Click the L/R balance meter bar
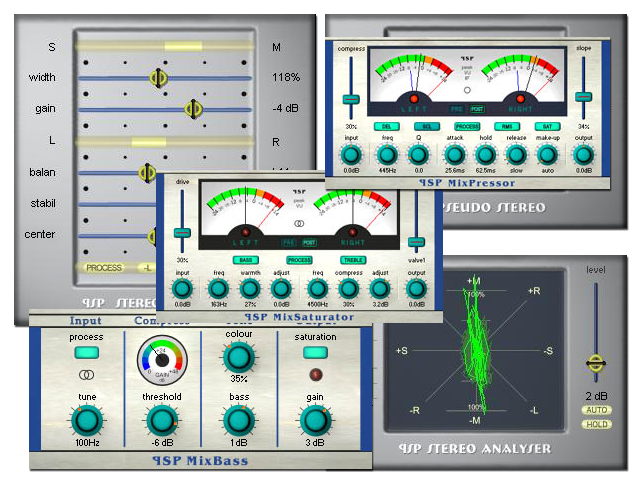Viewport: 640px width, 480px height. click(x=165, y=142)
